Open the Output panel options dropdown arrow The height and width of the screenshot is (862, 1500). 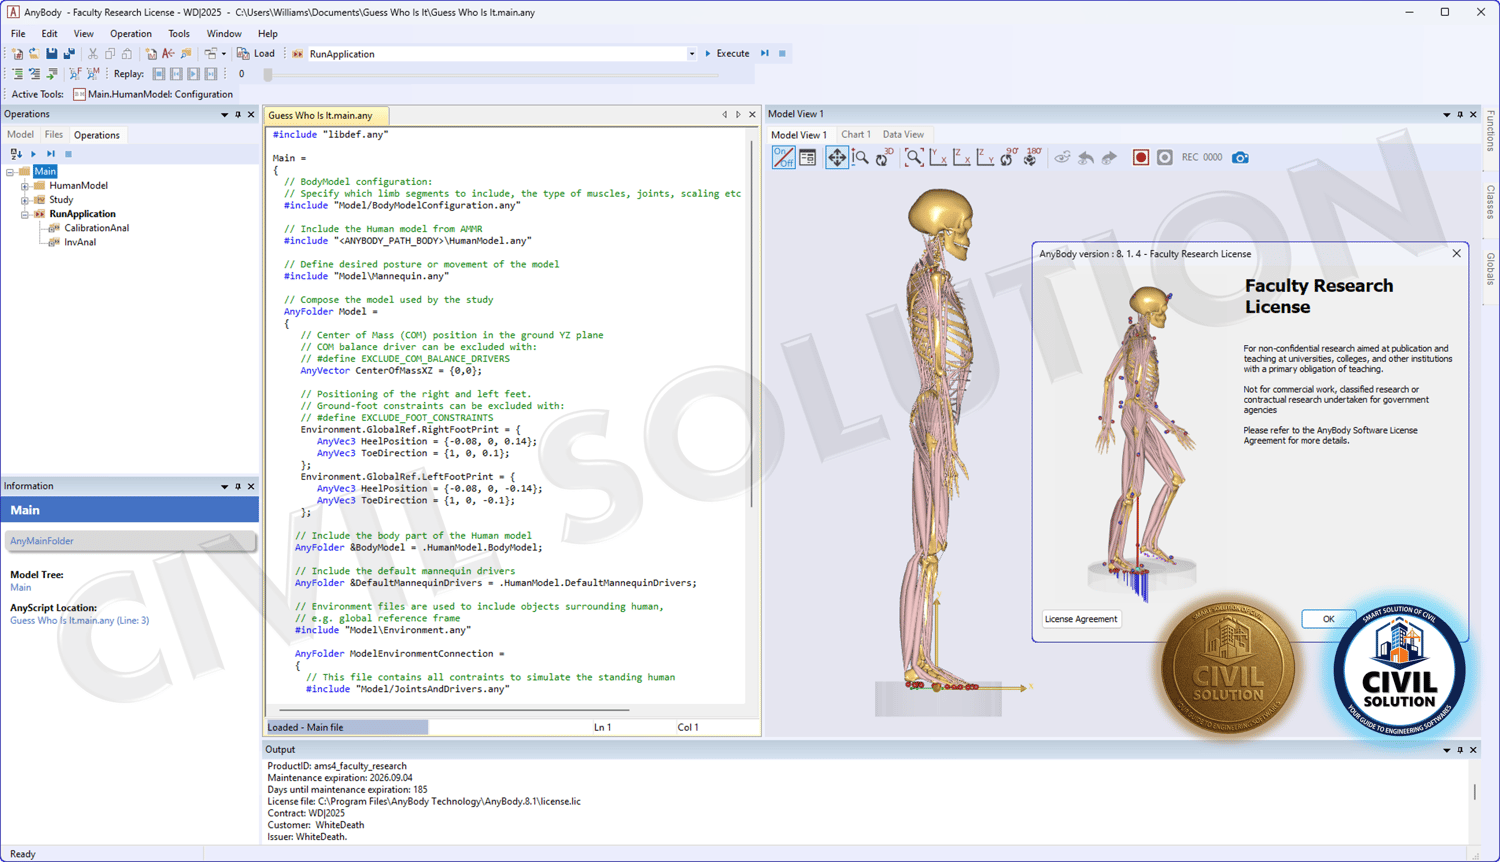pyautogui.click(x=1446, y=750)
